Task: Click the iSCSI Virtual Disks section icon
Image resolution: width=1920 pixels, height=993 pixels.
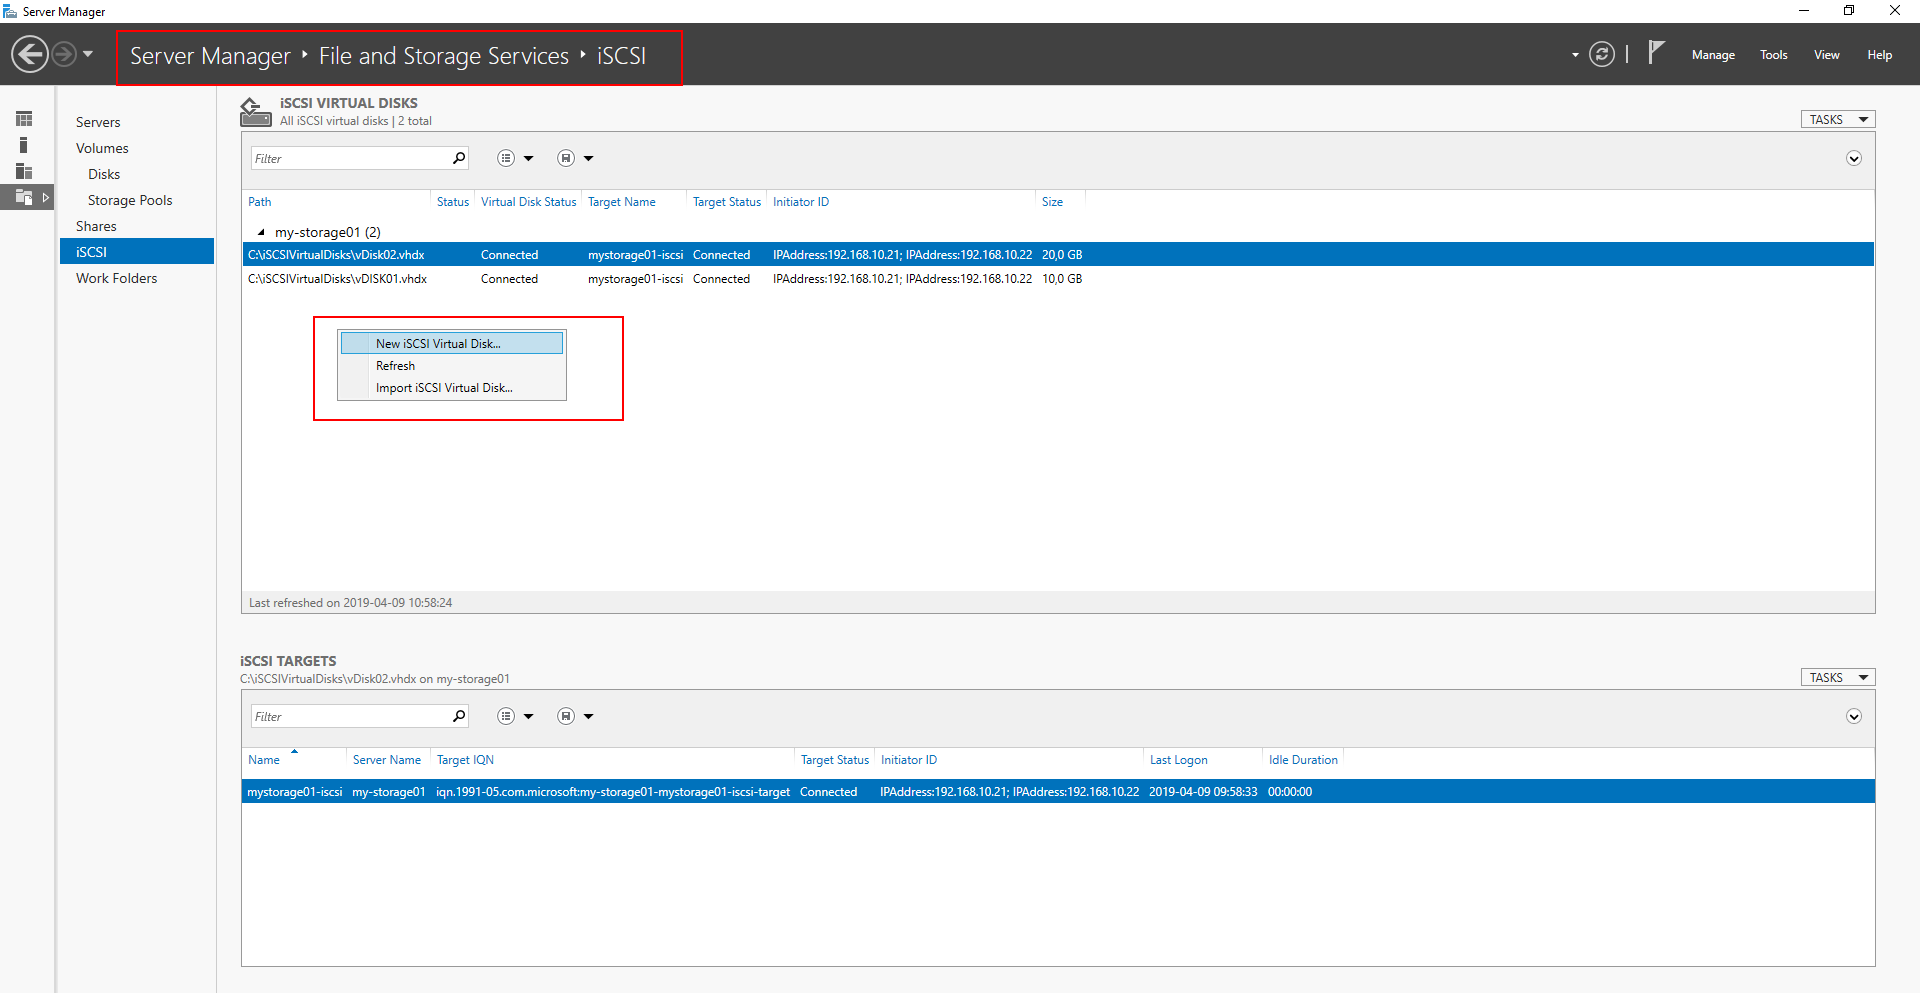Action: click(x=255, y=112)
